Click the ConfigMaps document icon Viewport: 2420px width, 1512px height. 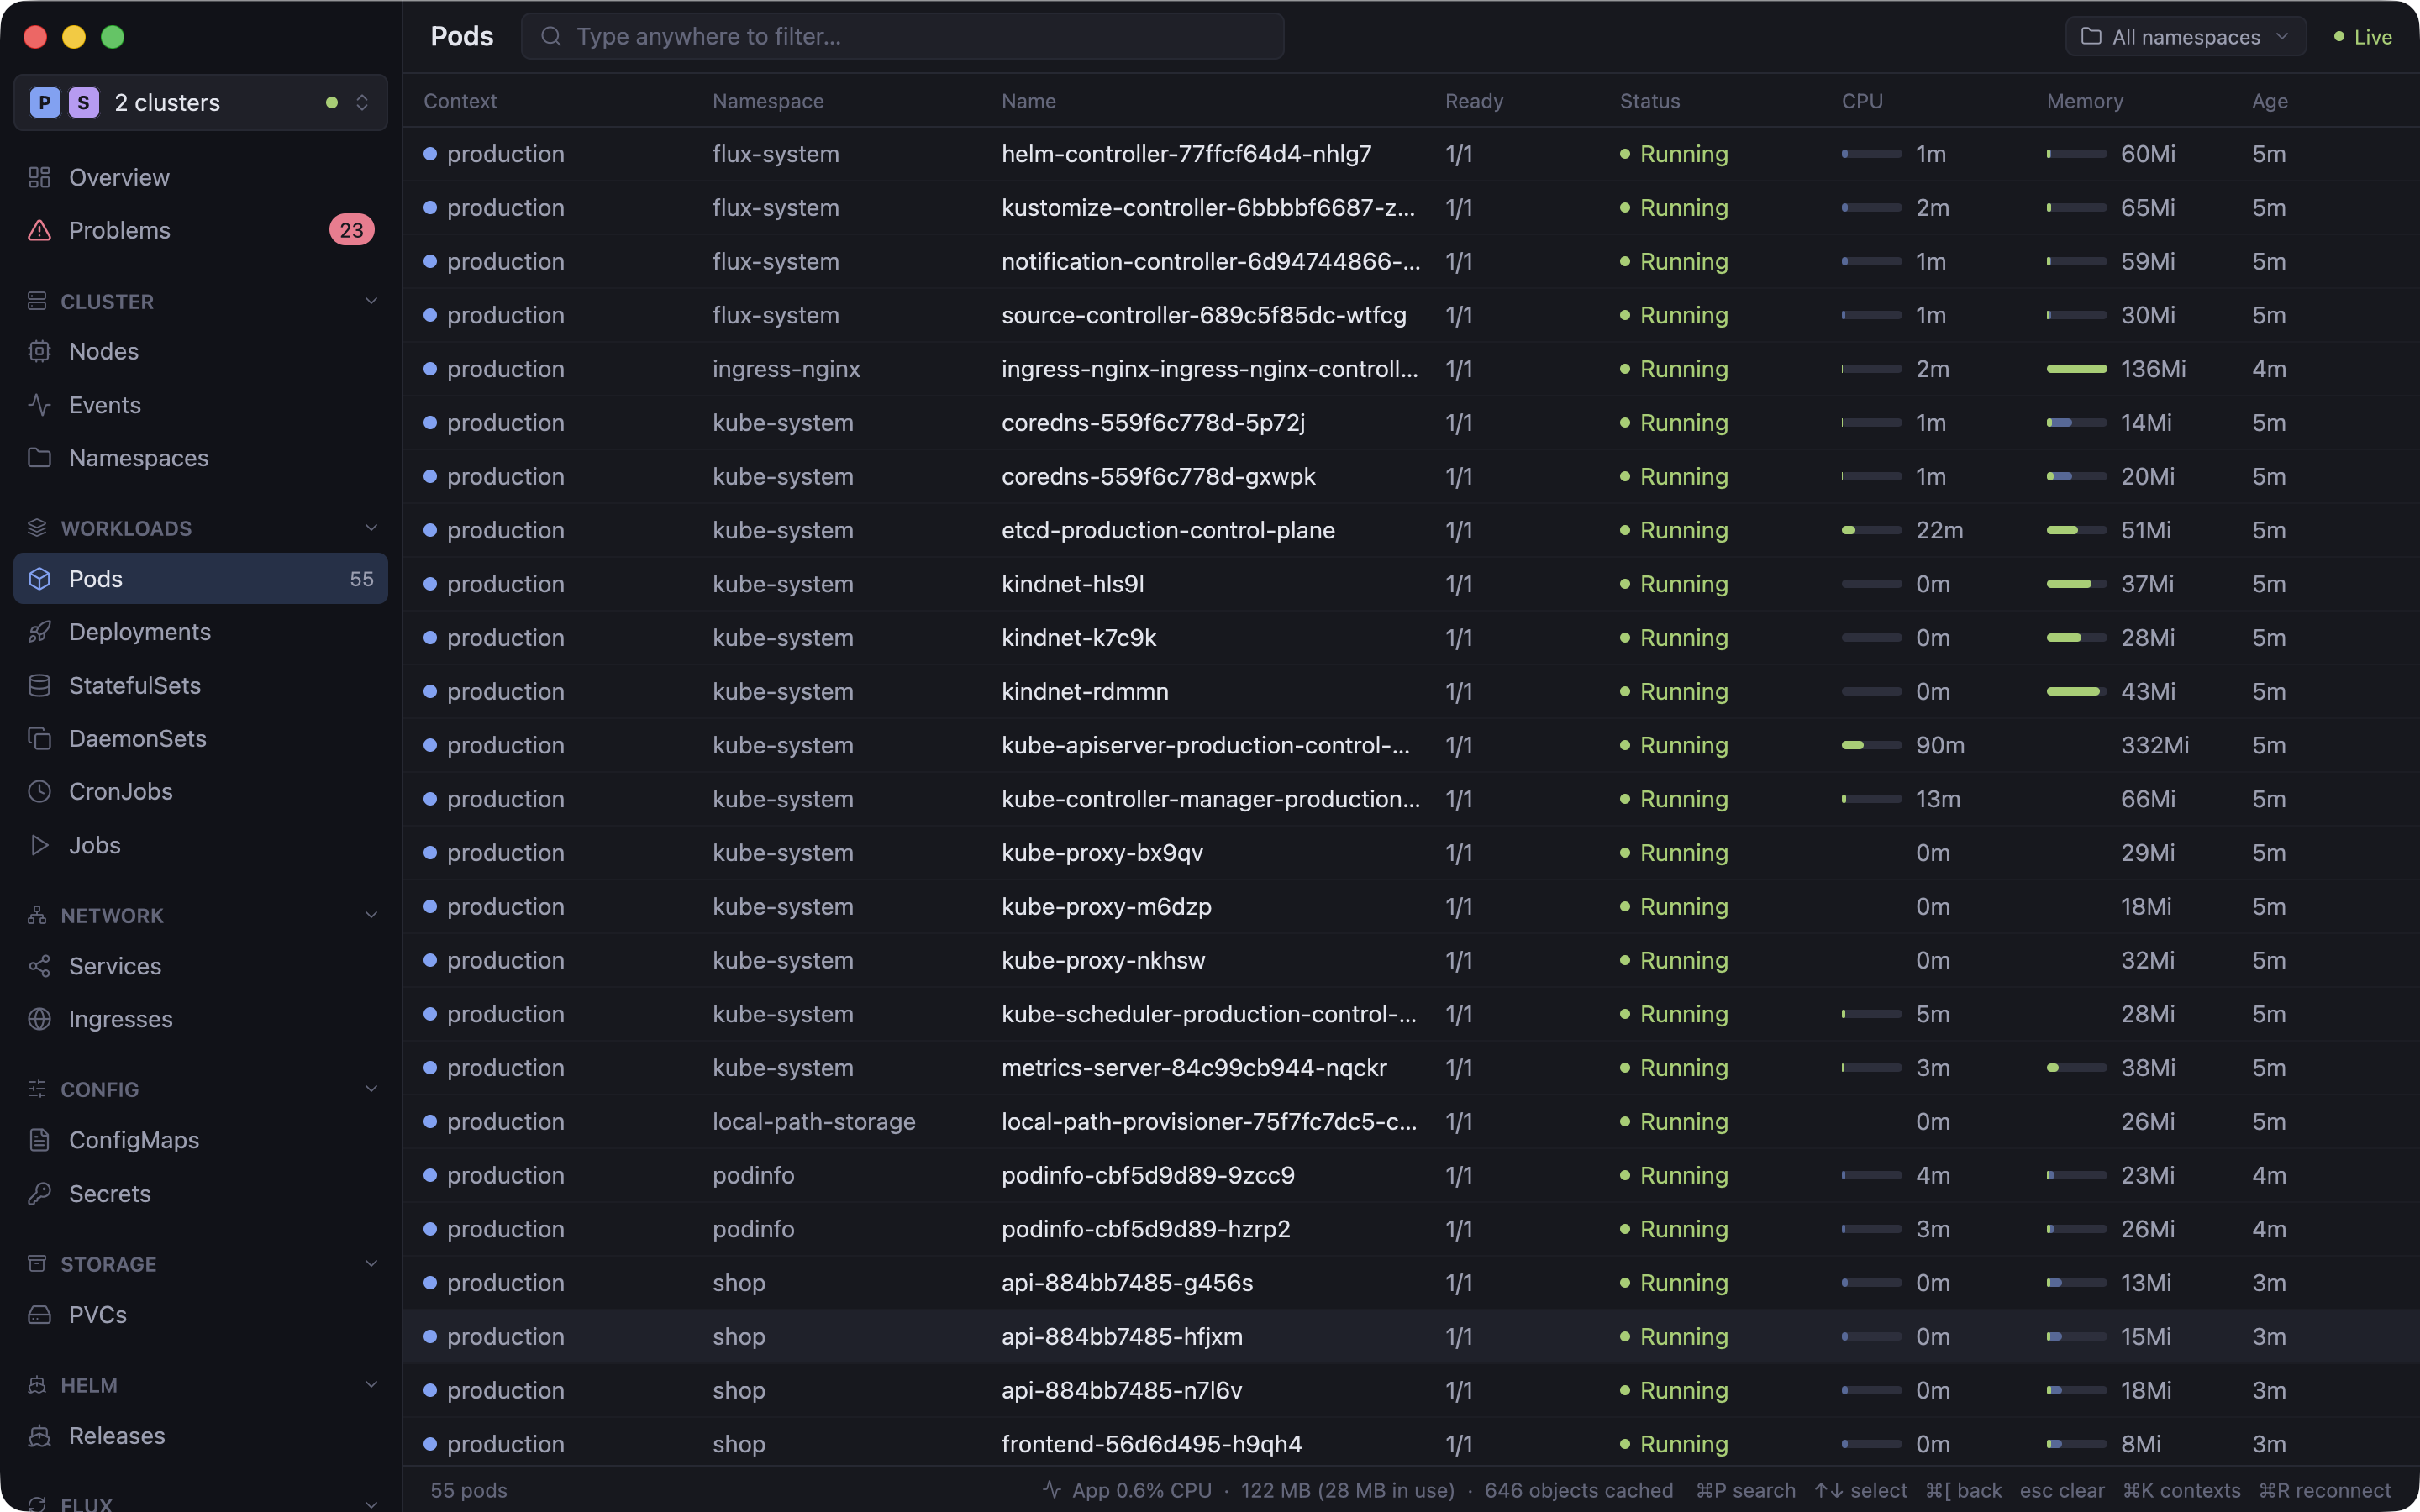(x=39, y=1140)
